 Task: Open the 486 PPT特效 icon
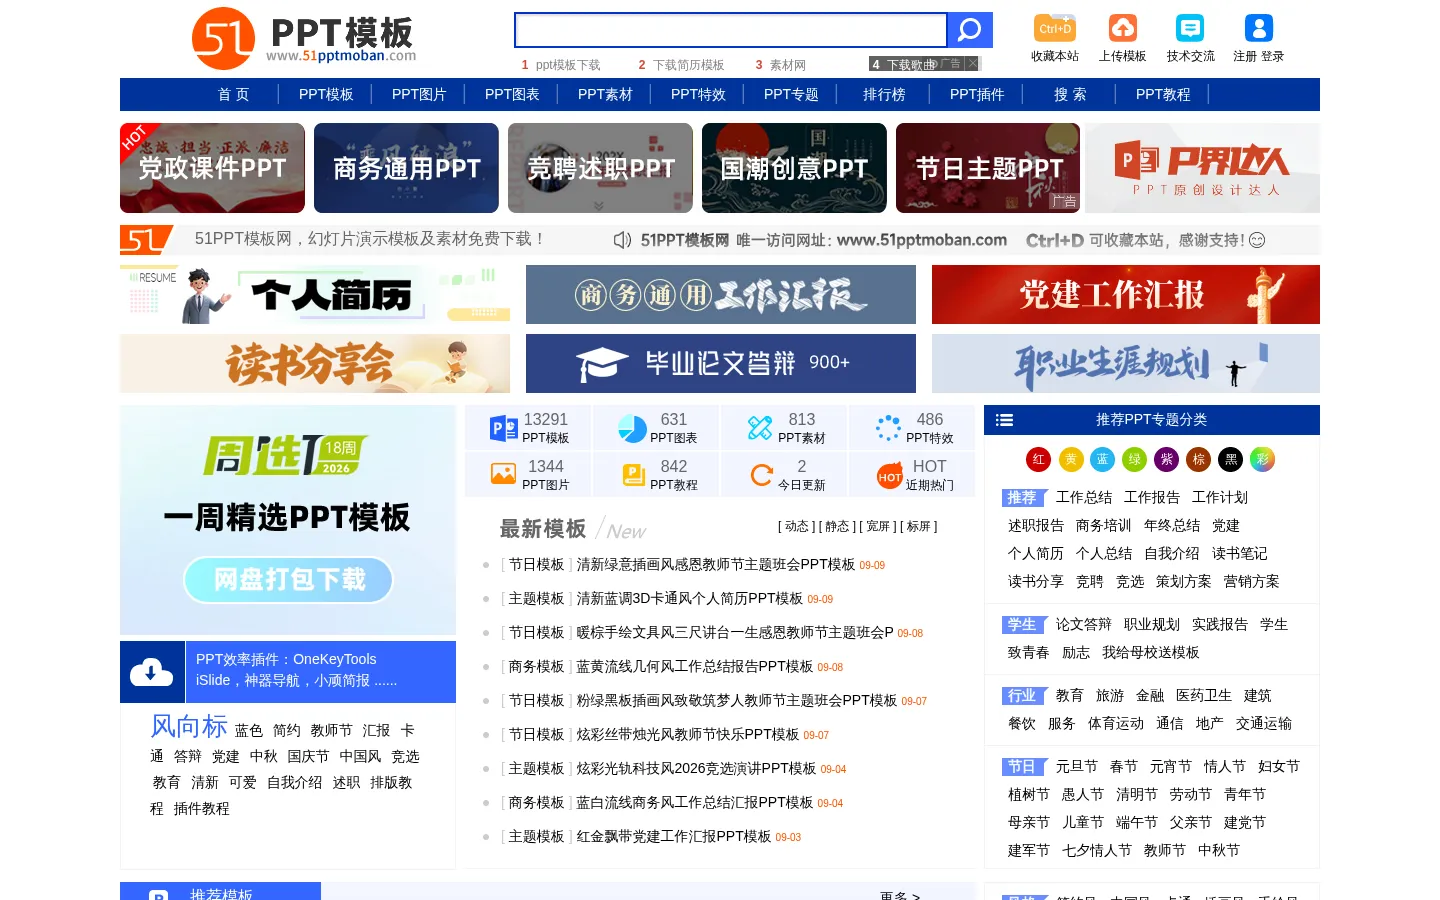pyautogui.click(x=888, y=429)
